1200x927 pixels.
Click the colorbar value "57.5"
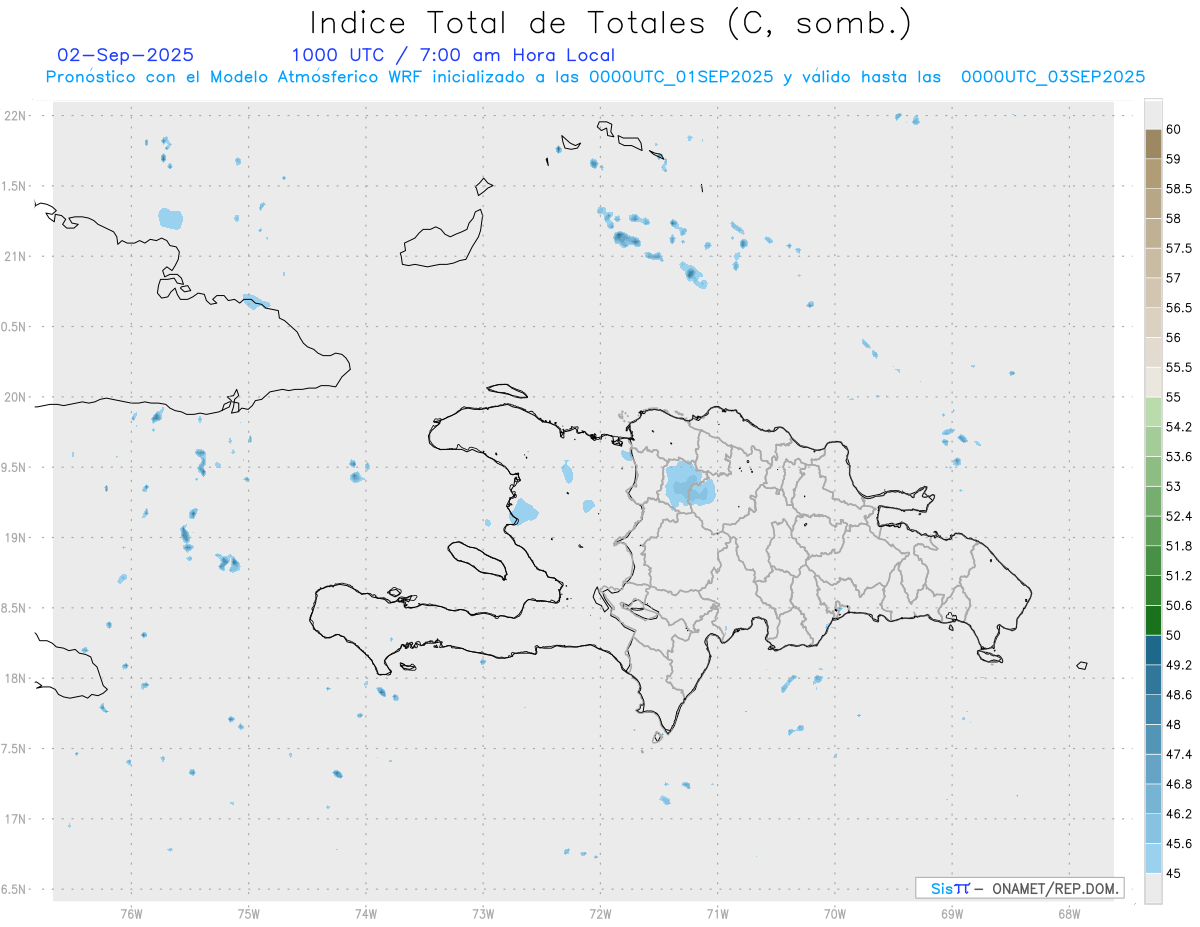click(x=1178, y=248)
